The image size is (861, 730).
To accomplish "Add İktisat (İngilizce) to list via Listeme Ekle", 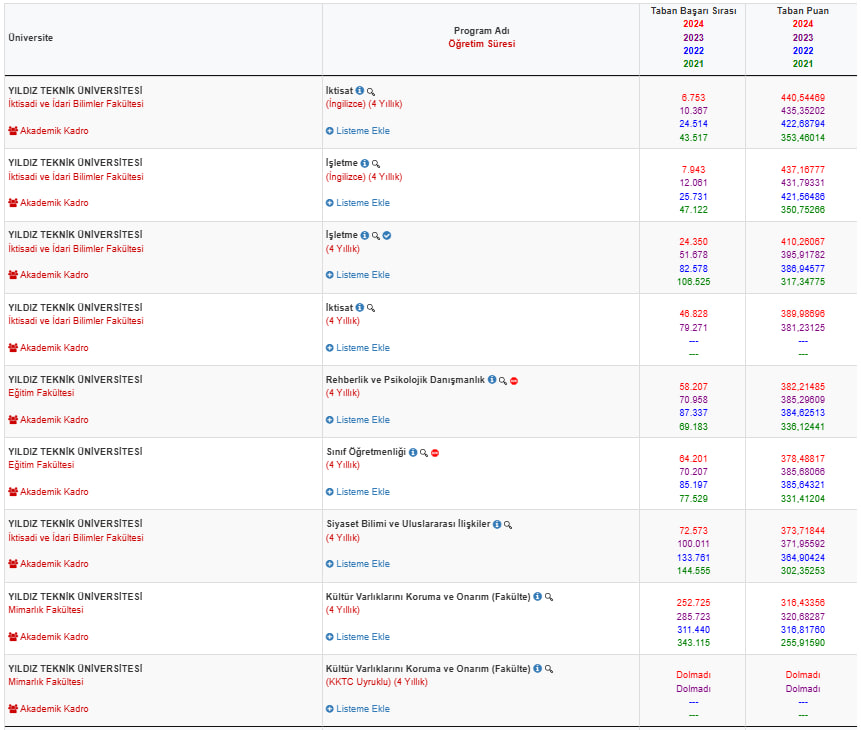I will click(x=357, y=131).
